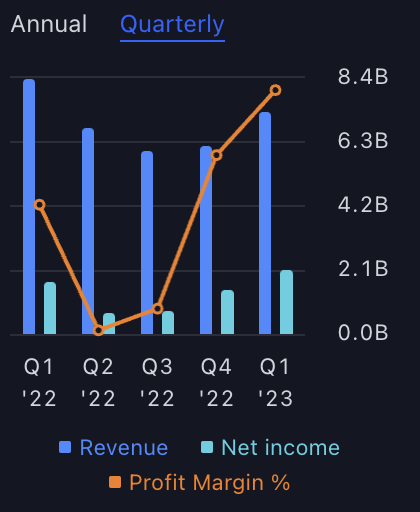420x512 pixels.
Task: Click the Q1 '23 profit margin point
Action: (x=276, y=90)
